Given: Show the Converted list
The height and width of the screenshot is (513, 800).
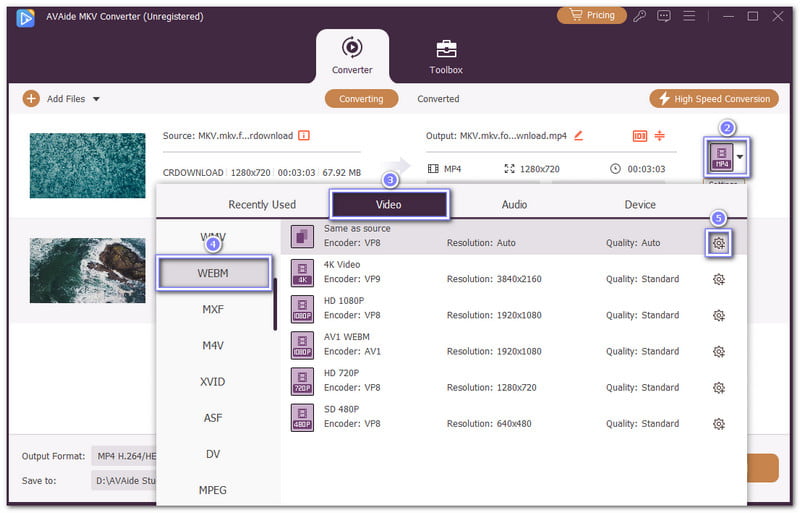Looking at the screenshot, I should (x=438, y=99).
